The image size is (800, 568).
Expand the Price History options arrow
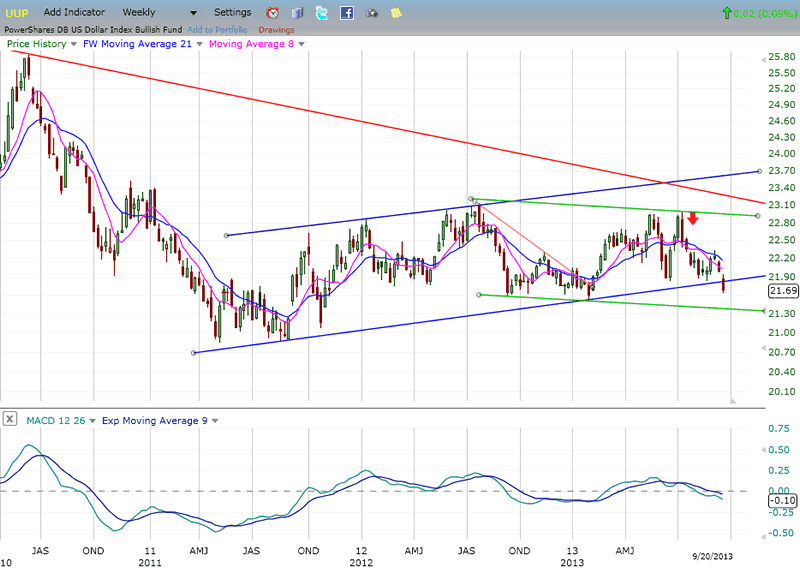(73, 44)
